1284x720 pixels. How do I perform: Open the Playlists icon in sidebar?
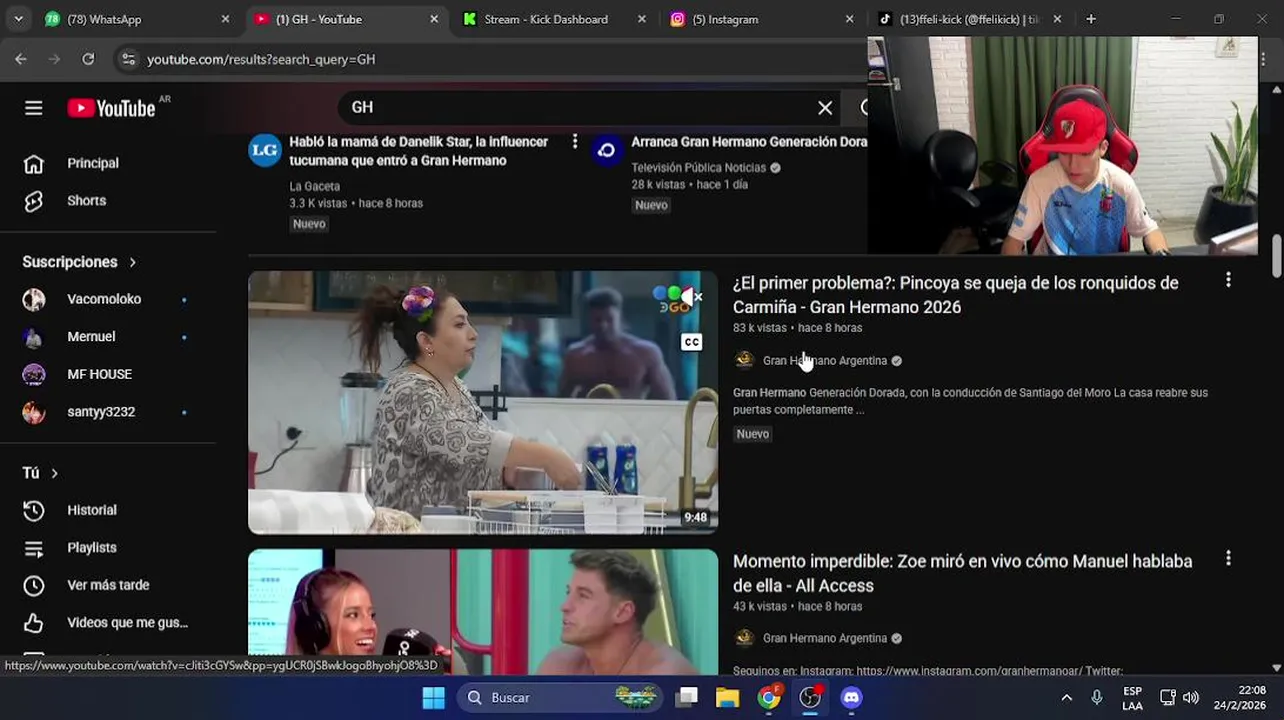tap(34, 548)
